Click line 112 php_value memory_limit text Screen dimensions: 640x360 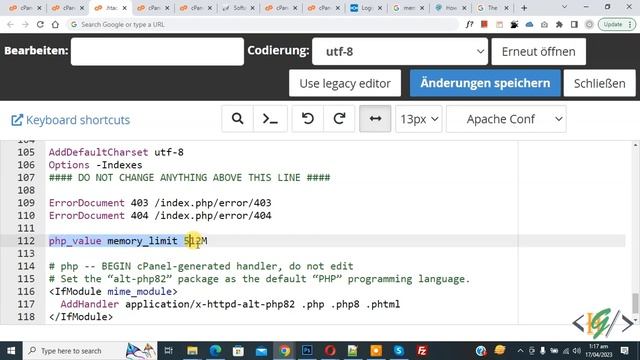[x=128, y=241]
